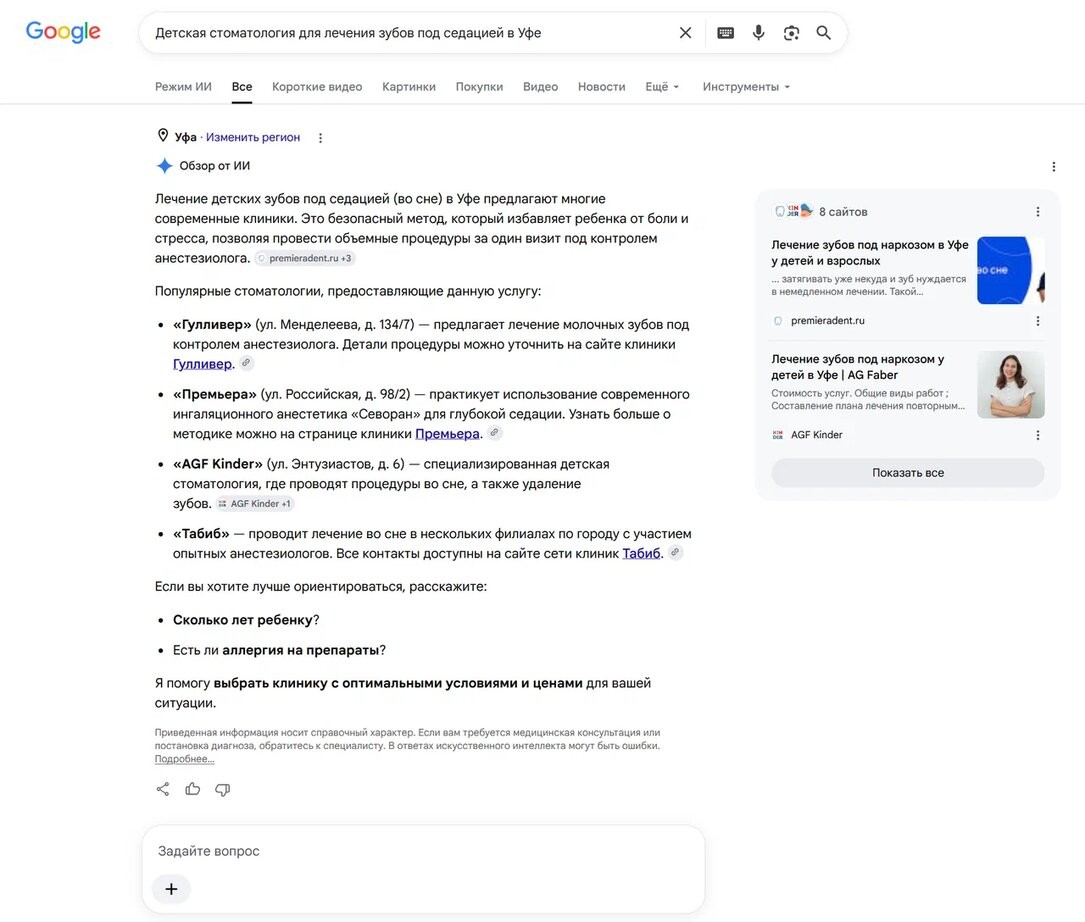Click the Изменить регион link
This screenshot has width=1085, height=922.
pos(253,137)
